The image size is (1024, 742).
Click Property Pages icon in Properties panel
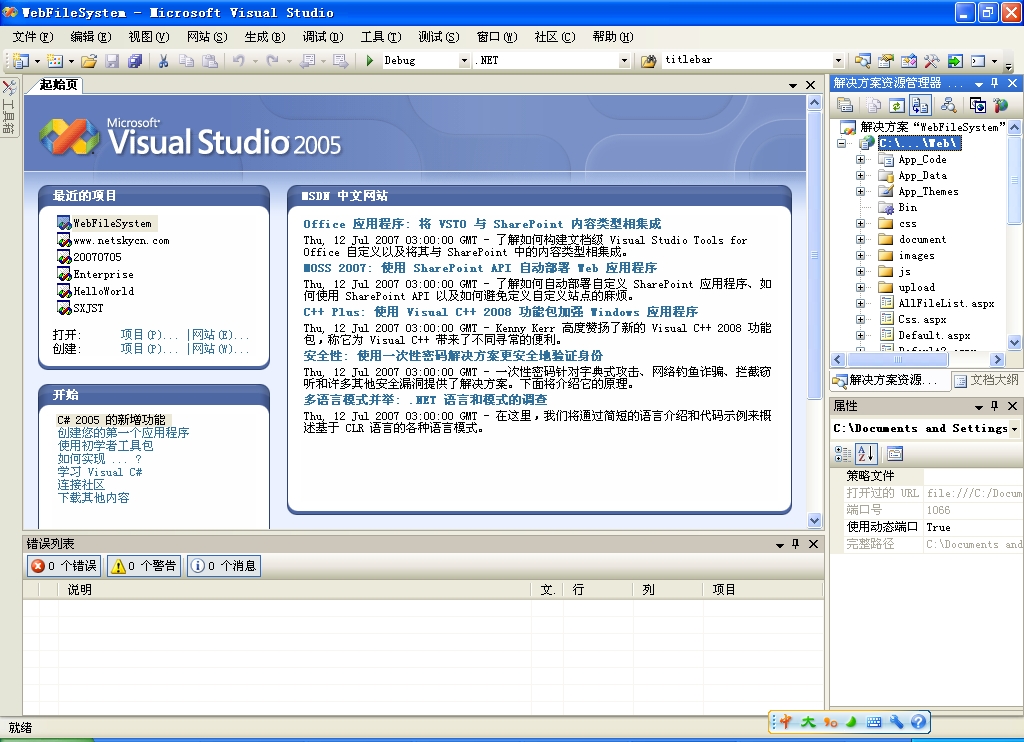click(895, 453)
